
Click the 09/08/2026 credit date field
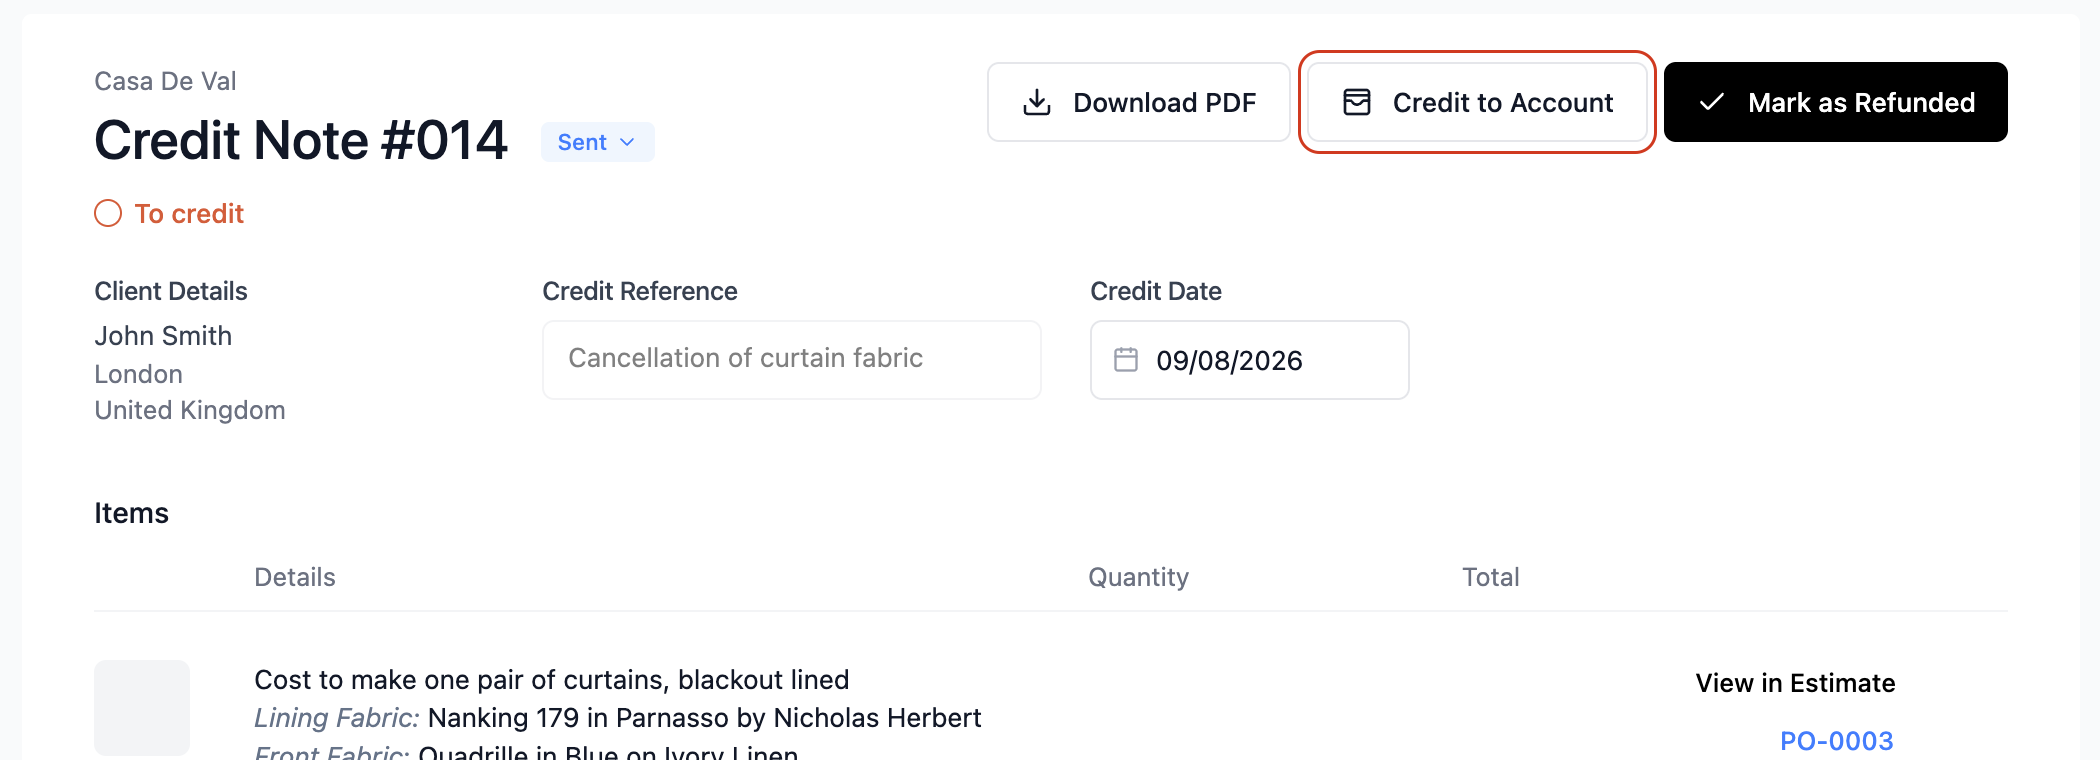[1250, 360]
